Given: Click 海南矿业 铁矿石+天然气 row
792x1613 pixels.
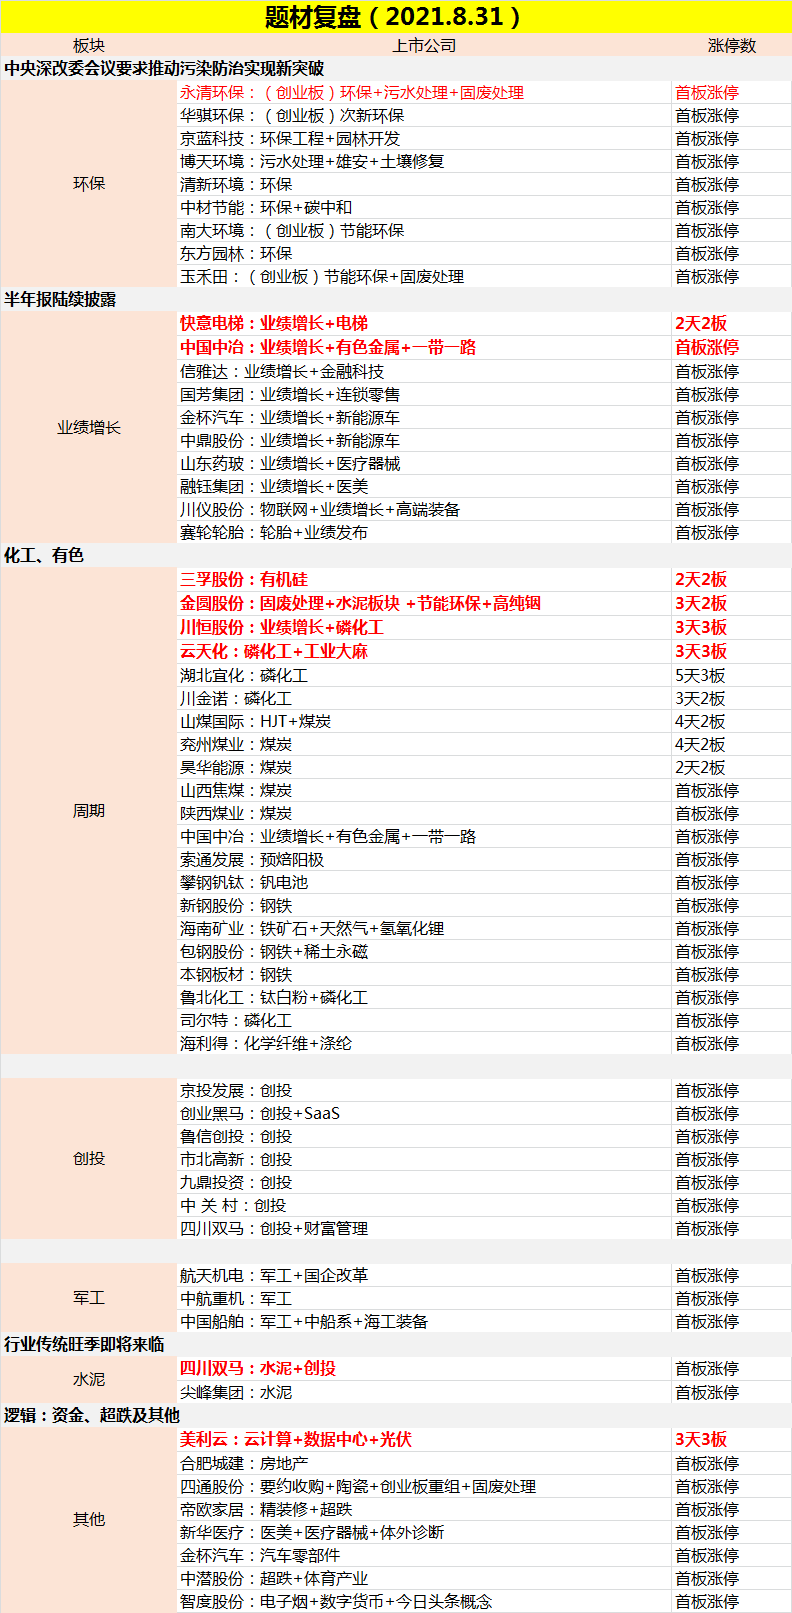Looking at the screenshot, I should (x=312, y=929).
